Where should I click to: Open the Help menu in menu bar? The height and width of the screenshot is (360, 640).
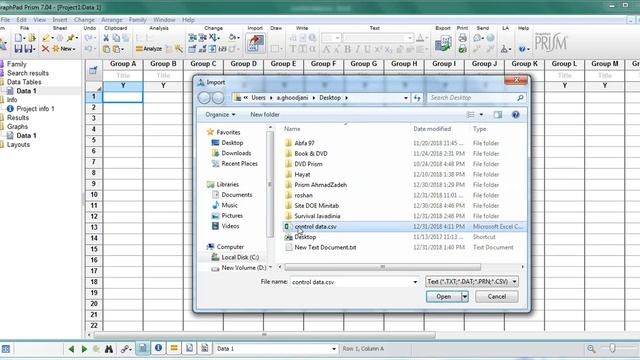coord(188,20)
